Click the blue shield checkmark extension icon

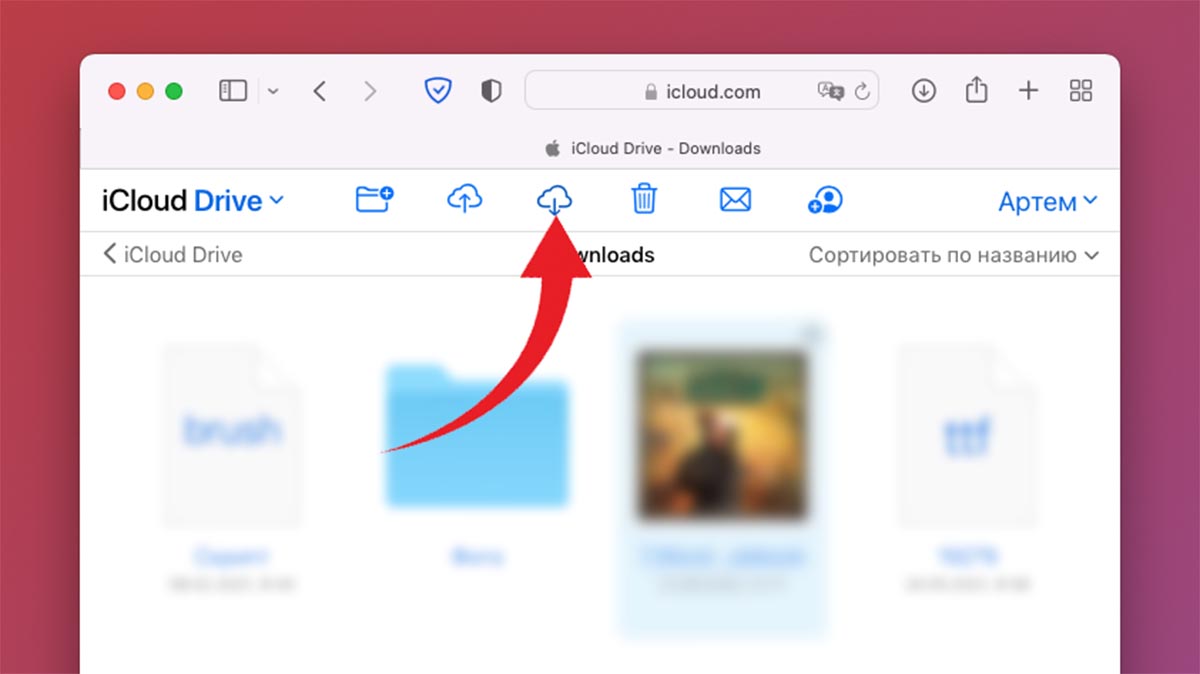[438, 91]
